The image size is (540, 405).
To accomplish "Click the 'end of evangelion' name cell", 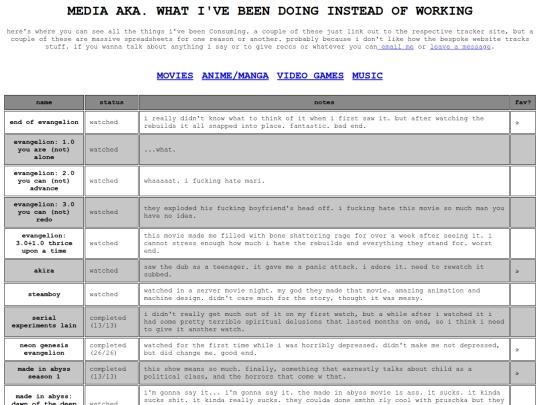I will pos(44,122).
